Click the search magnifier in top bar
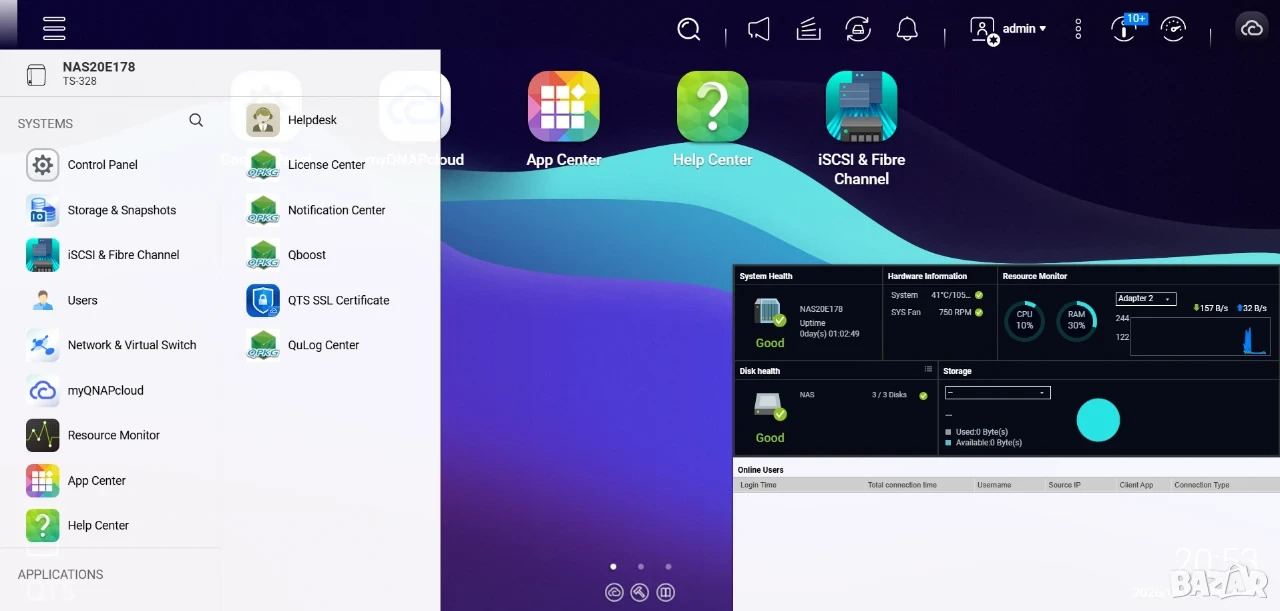The height and width of the screenshot is (611, 1280). click(689, 29)
